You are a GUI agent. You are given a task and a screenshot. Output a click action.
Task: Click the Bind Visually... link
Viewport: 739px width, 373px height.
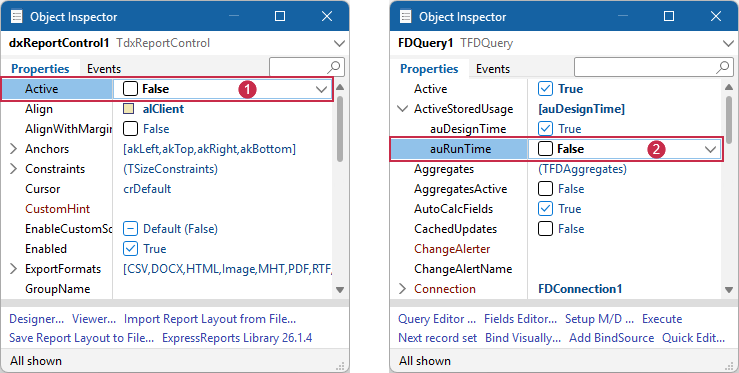[x=523, y=338]
